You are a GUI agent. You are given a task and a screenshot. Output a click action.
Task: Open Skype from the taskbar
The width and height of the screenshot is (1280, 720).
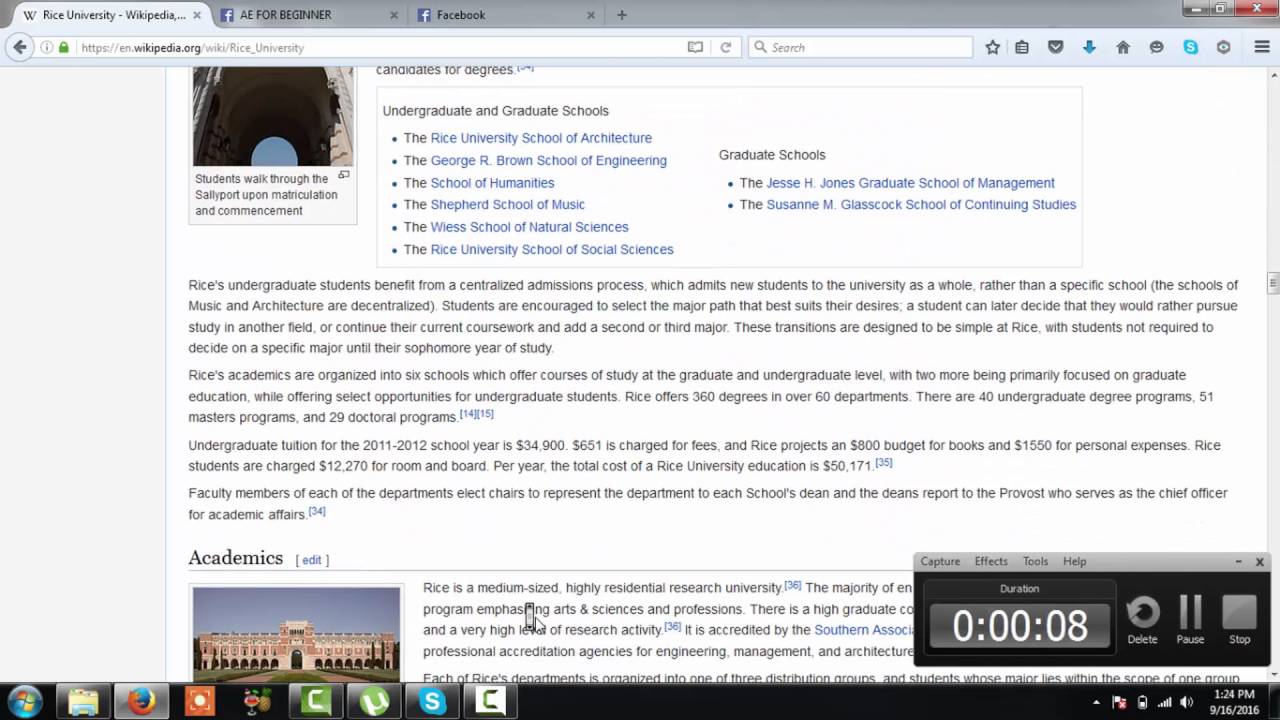pos(432,701)
